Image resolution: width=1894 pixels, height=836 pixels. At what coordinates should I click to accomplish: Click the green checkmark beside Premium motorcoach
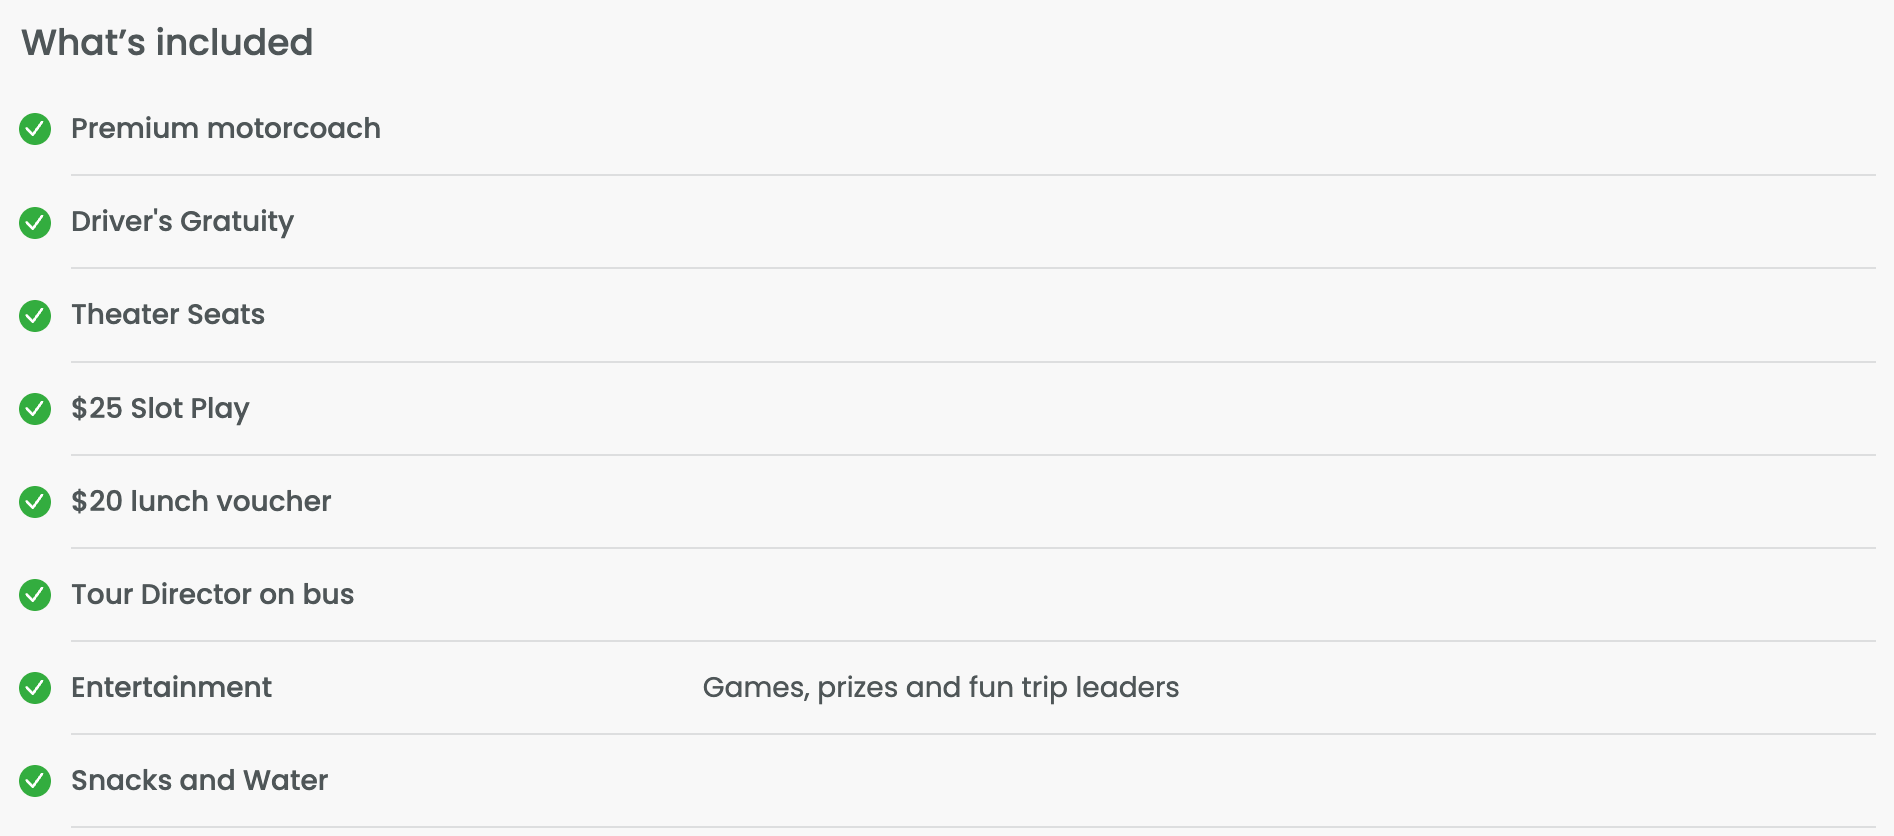coord(35,129)
